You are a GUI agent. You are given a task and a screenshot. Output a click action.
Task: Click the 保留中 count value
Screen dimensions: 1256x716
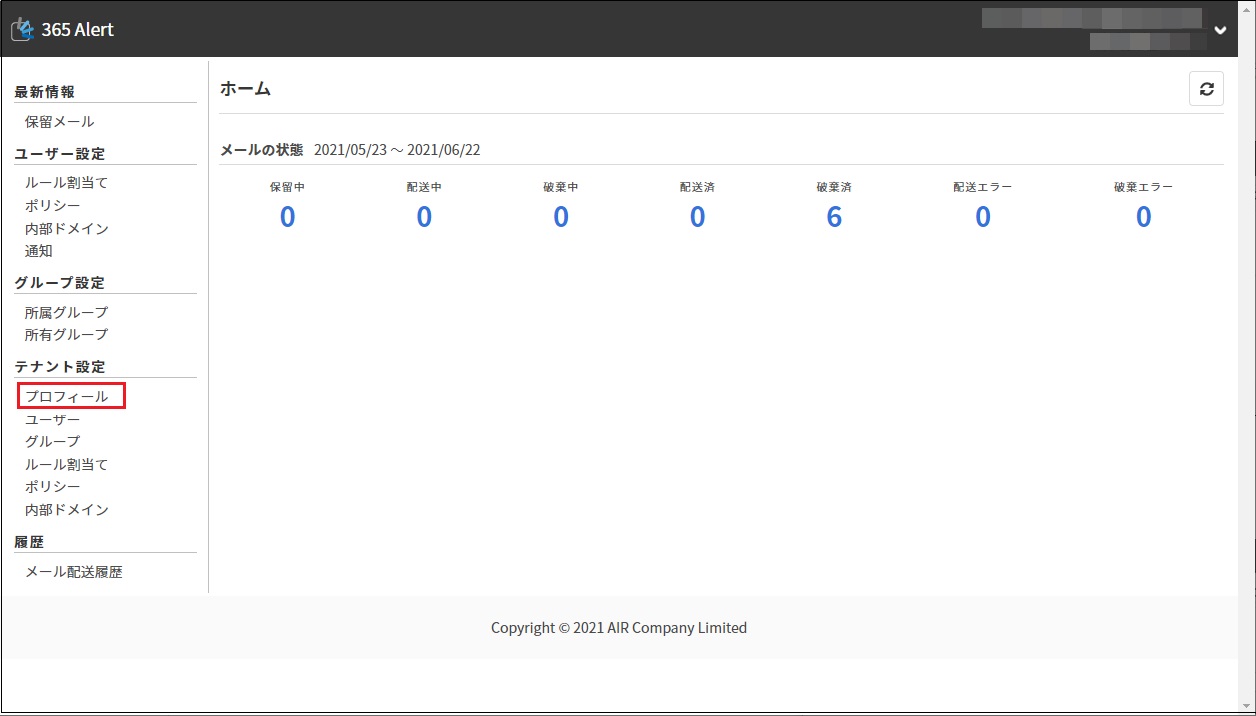coord(287,217)
